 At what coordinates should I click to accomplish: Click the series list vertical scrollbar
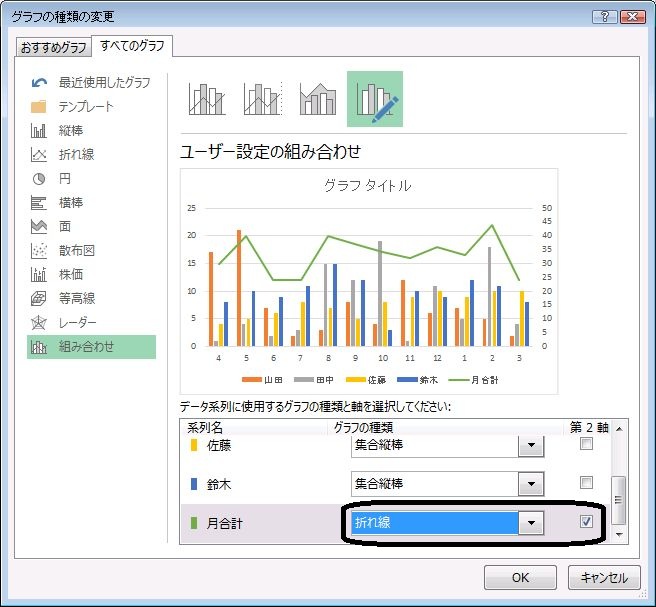point(619,493)
